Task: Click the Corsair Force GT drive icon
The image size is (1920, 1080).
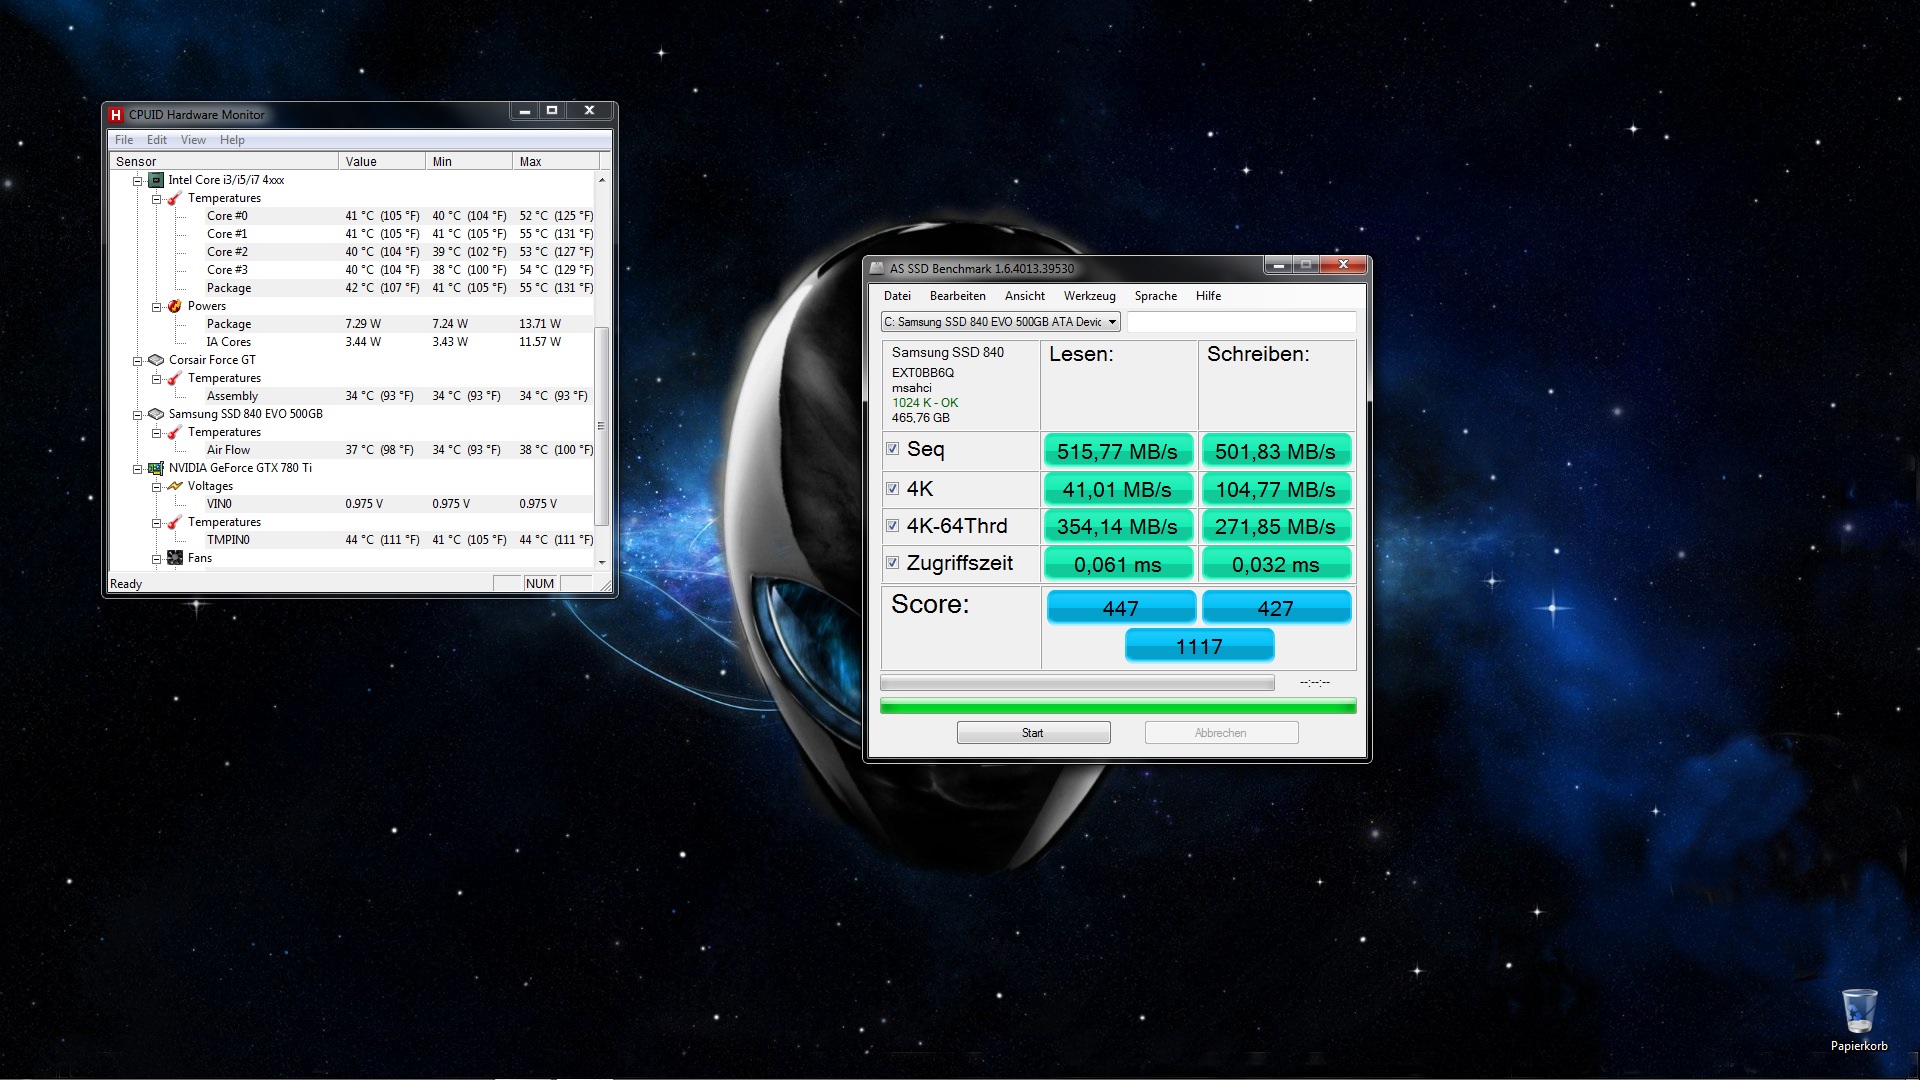Action: point(156,360)
